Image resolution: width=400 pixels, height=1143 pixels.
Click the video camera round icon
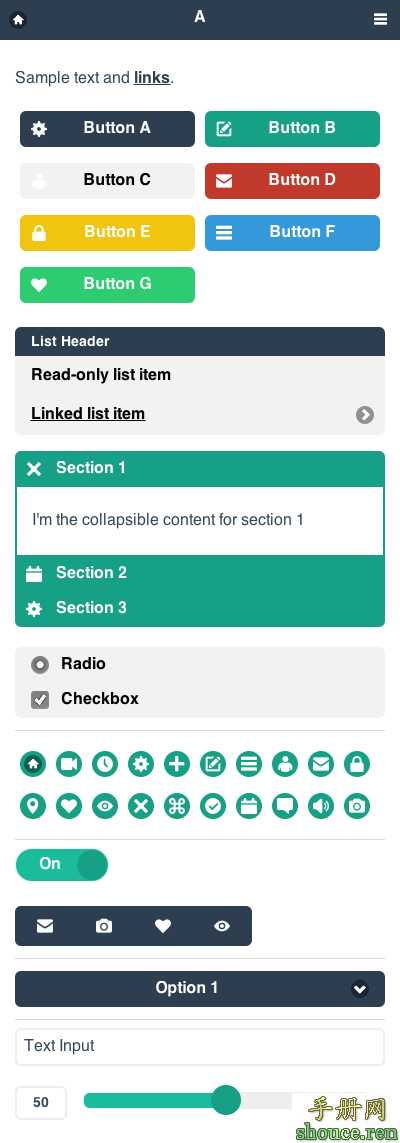tap(68, 764)
